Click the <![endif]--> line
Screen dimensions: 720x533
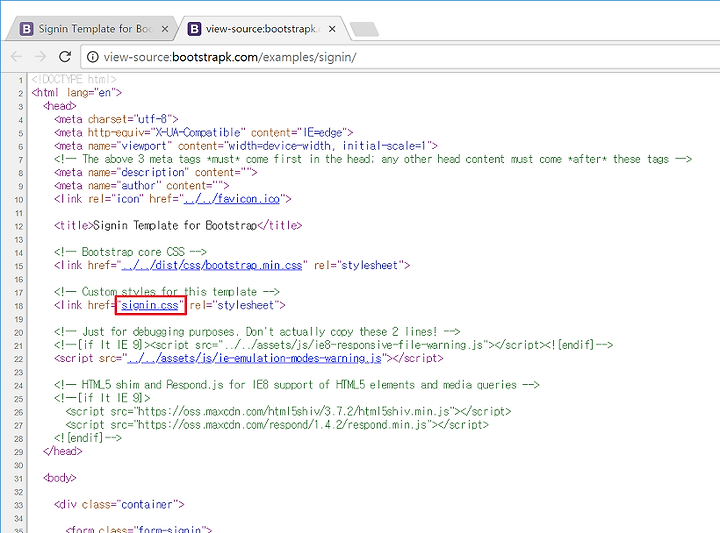pyautogui.click(x=88, y=438)
